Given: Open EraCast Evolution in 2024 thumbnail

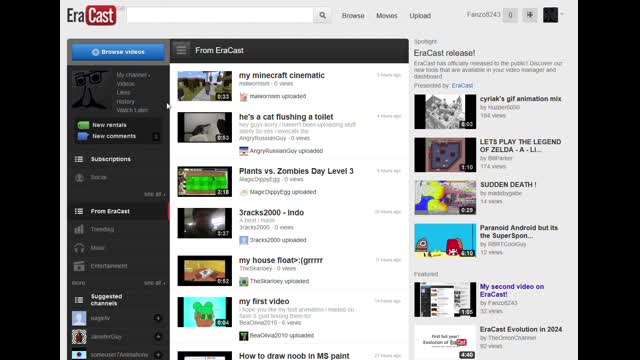Looking at the screenshot, I should tap(445, 342).
